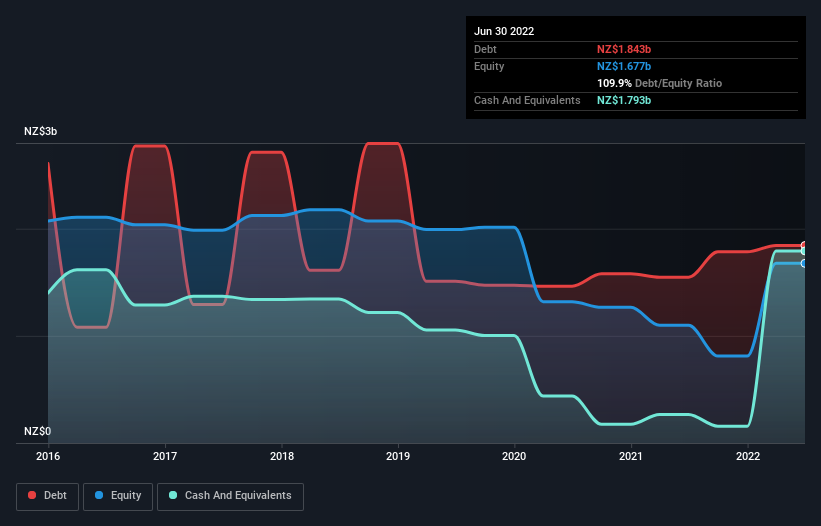Toggle the Debt legend button
821x526 pixels.
pos(48,496)
